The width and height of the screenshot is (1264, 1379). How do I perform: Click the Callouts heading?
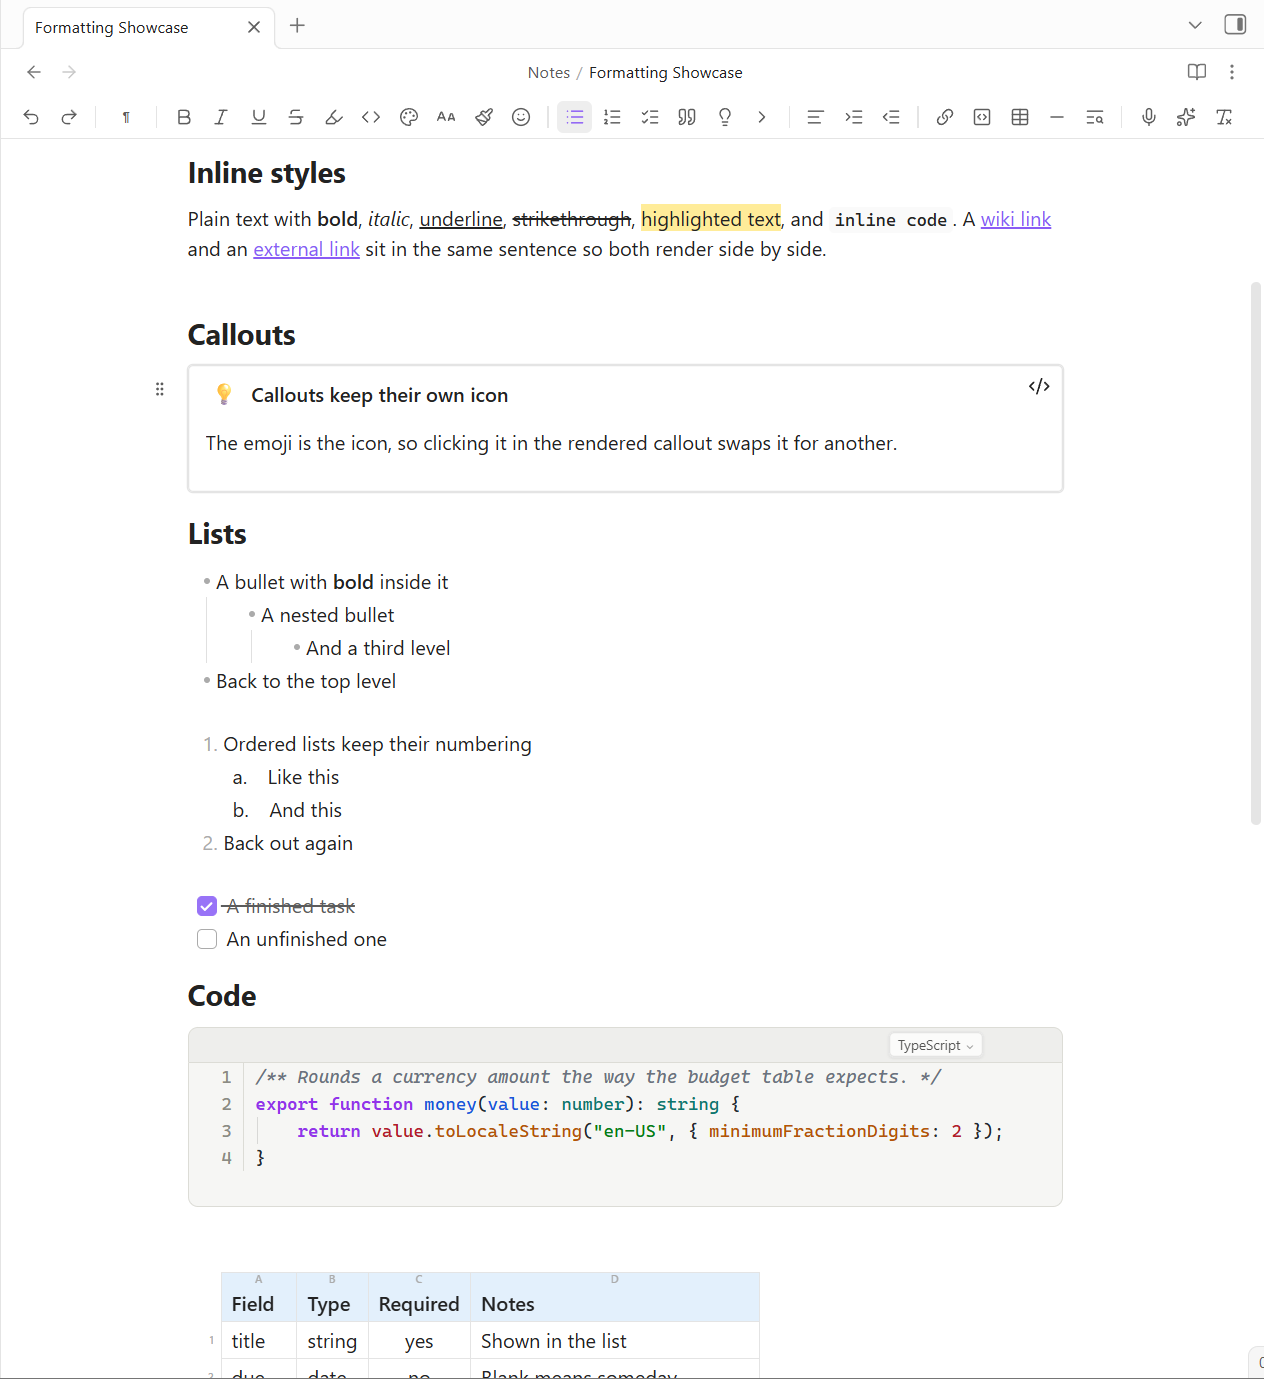point(241,335)
